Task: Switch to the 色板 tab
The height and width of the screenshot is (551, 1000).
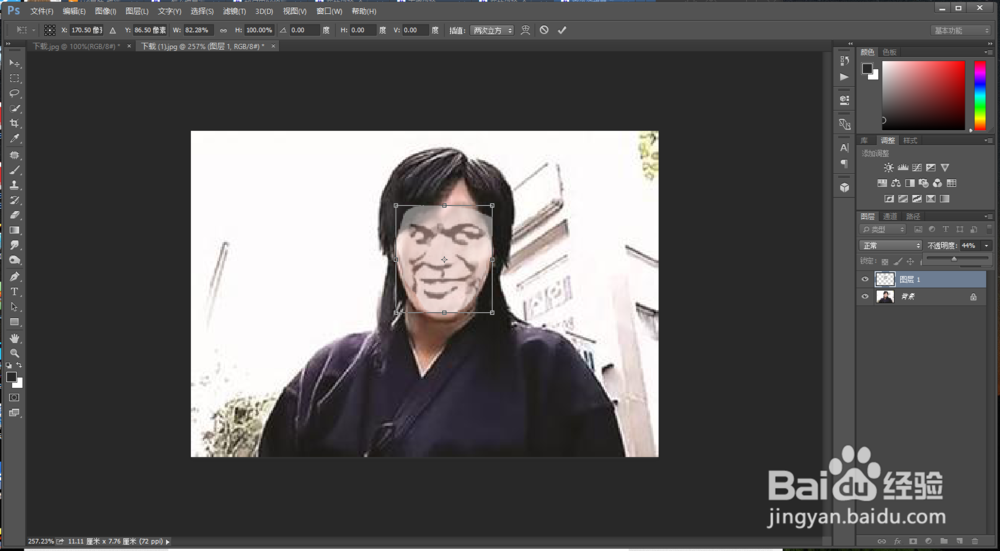Action: (889, 52)
